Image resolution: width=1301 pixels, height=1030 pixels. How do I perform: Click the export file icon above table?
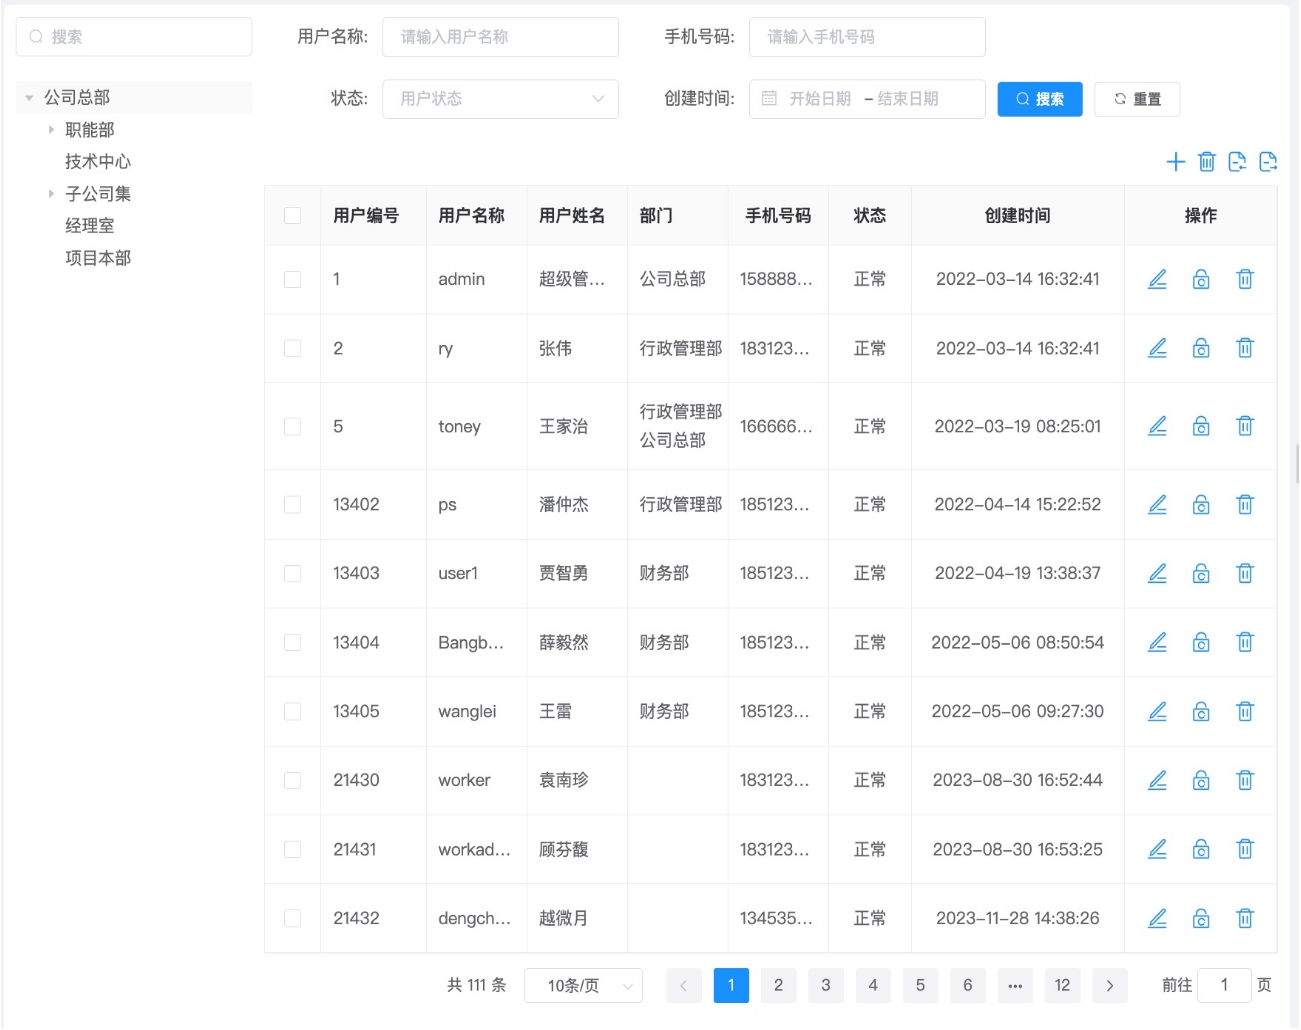click(1268, 162)
